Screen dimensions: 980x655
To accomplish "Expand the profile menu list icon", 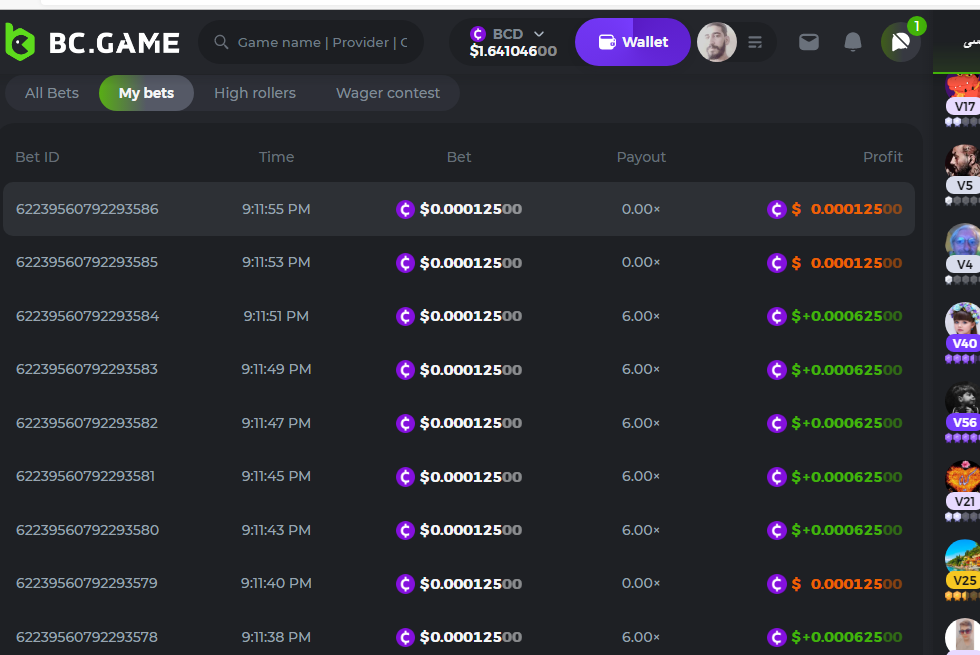I will pos(755,42).
